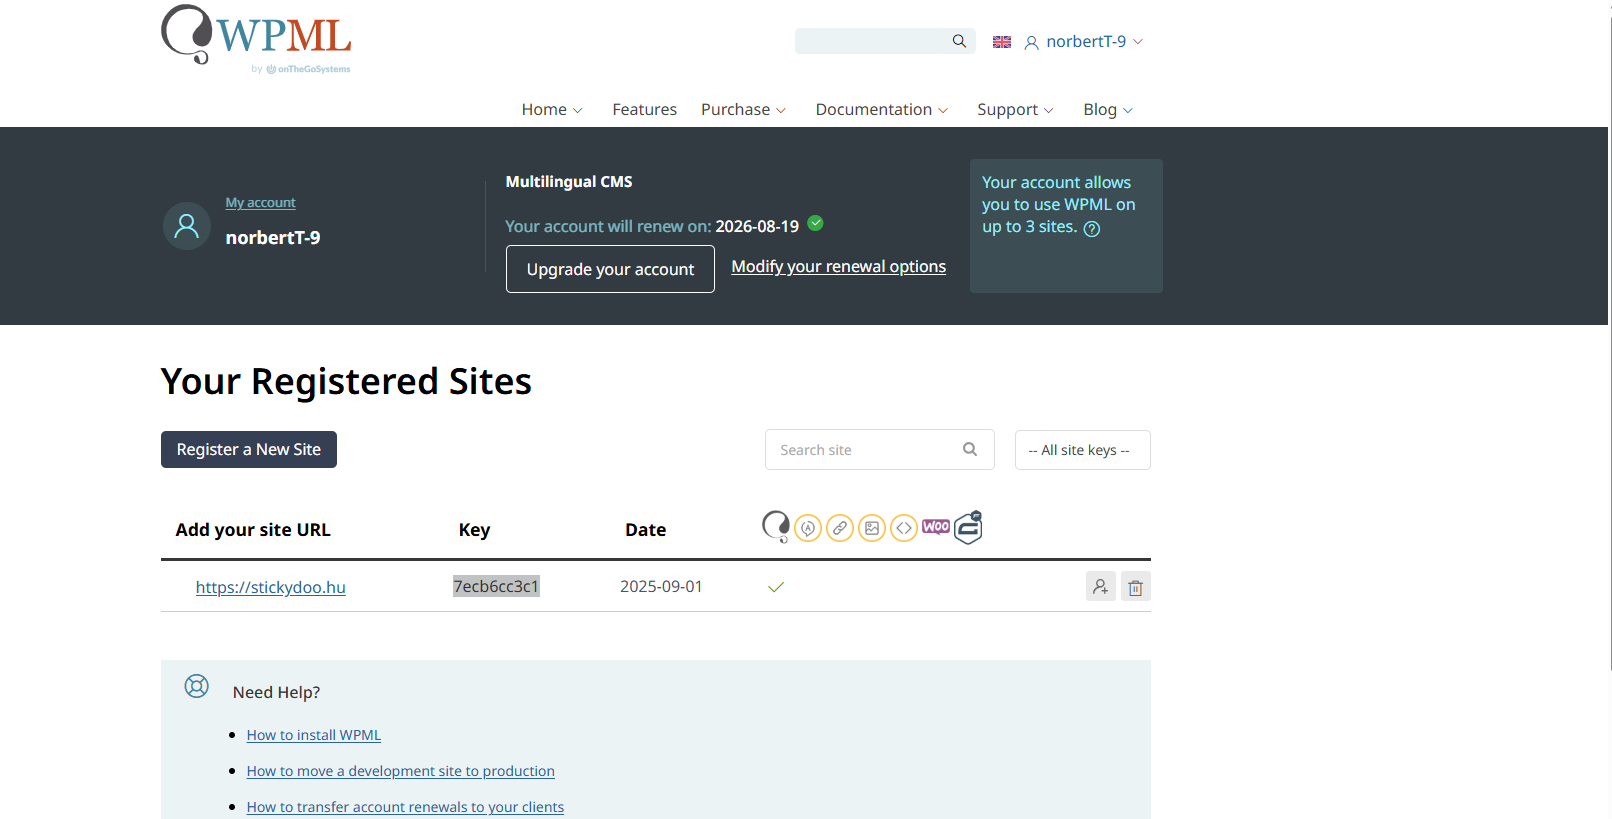Viewport: 1612px width, 819px height.
Task: Click the Your Registered Sites heading
Action: coord(346,381)
